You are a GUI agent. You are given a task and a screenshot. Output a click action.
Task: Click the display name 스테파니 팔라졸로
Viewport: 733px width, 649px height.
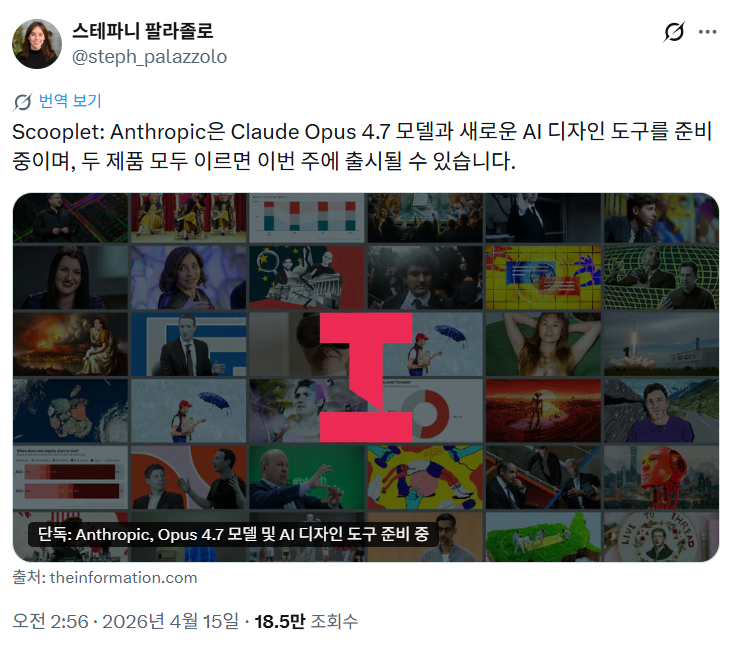(x=143, y=31)
